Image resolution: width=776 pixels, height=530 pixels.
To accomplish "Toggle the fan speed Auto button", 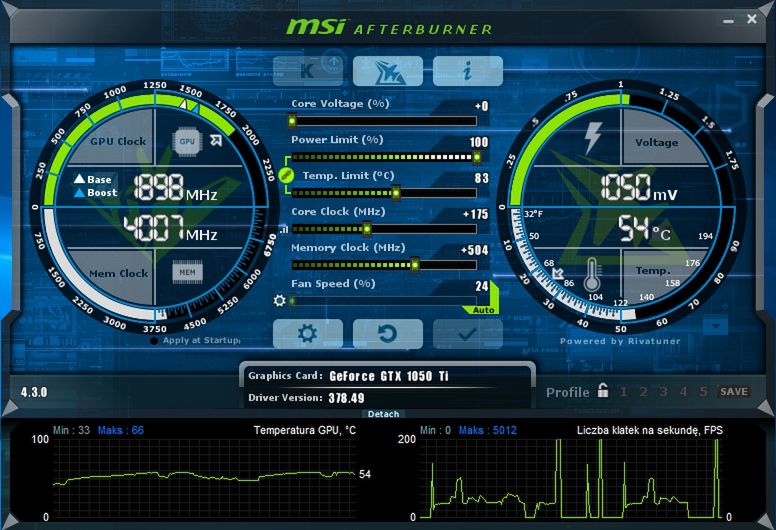I will (x=483, y=310).
